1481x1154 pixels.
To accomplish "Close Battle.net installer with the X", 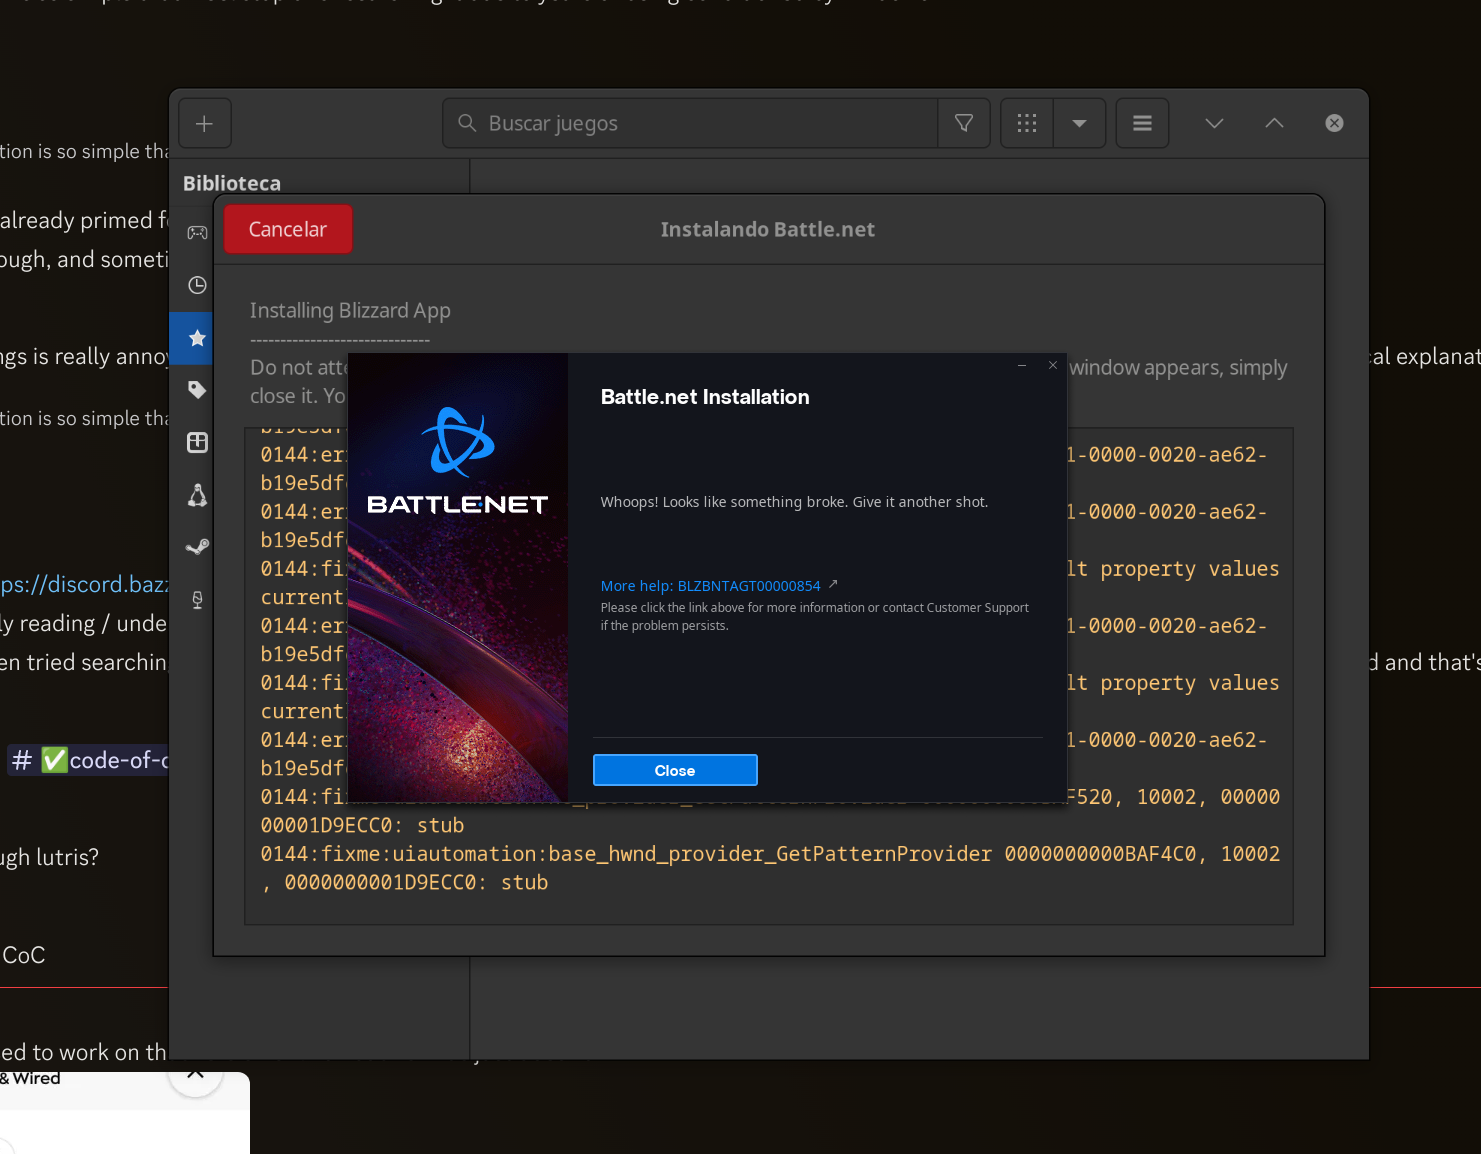I will [x=1053, y=365].
